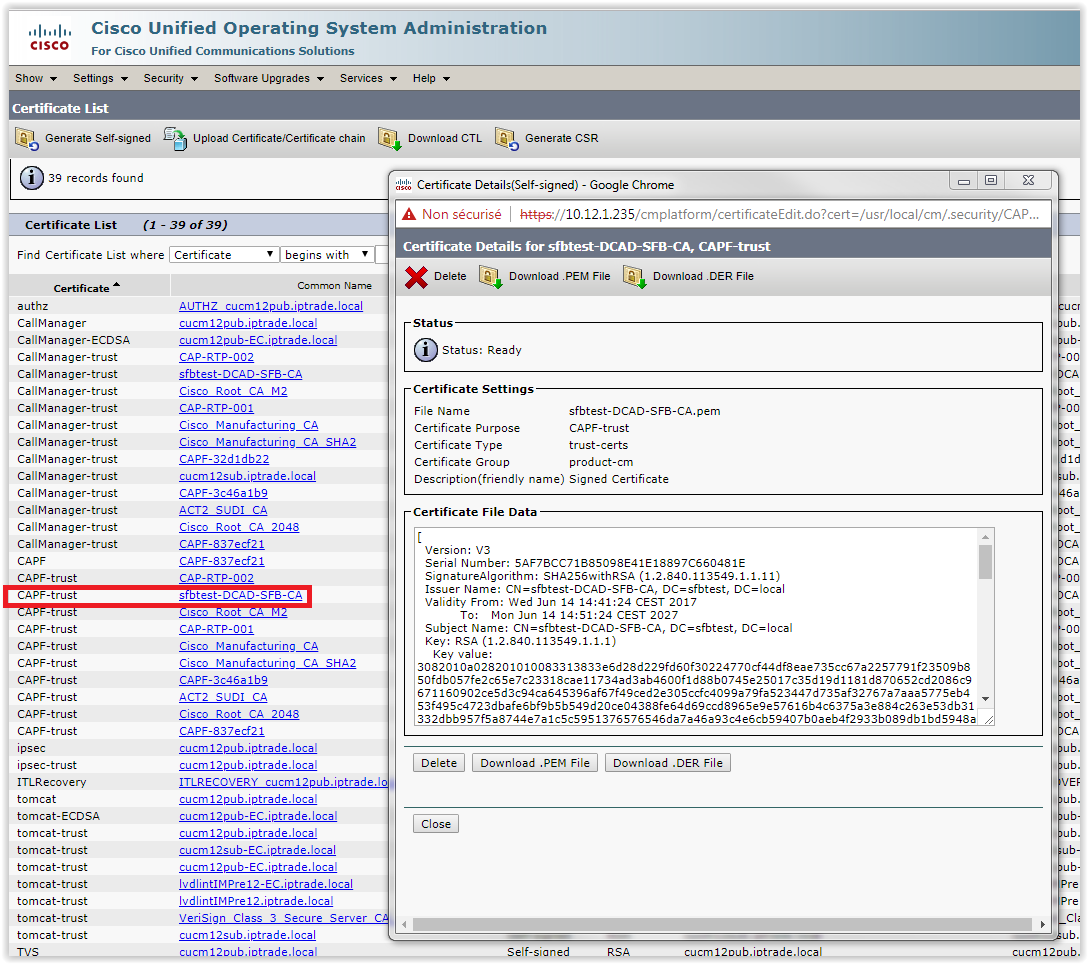This screenshot has width=1088, height=964.
Task: Click the Common Name column header
Action: click(x=334, y=286)
